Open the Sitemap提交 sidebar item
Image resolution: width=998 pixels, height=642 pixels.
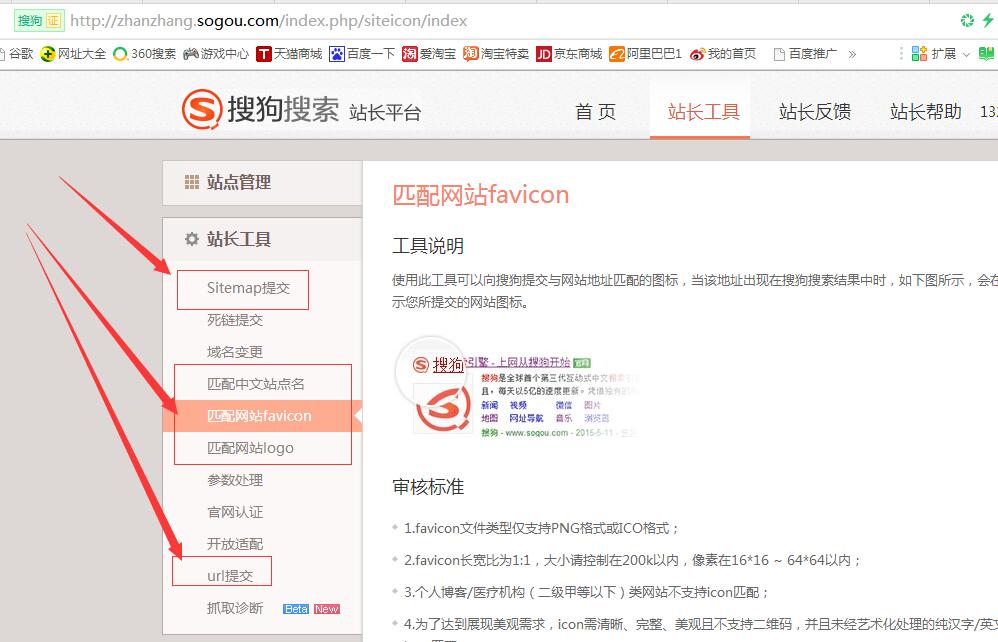[248, 288]
